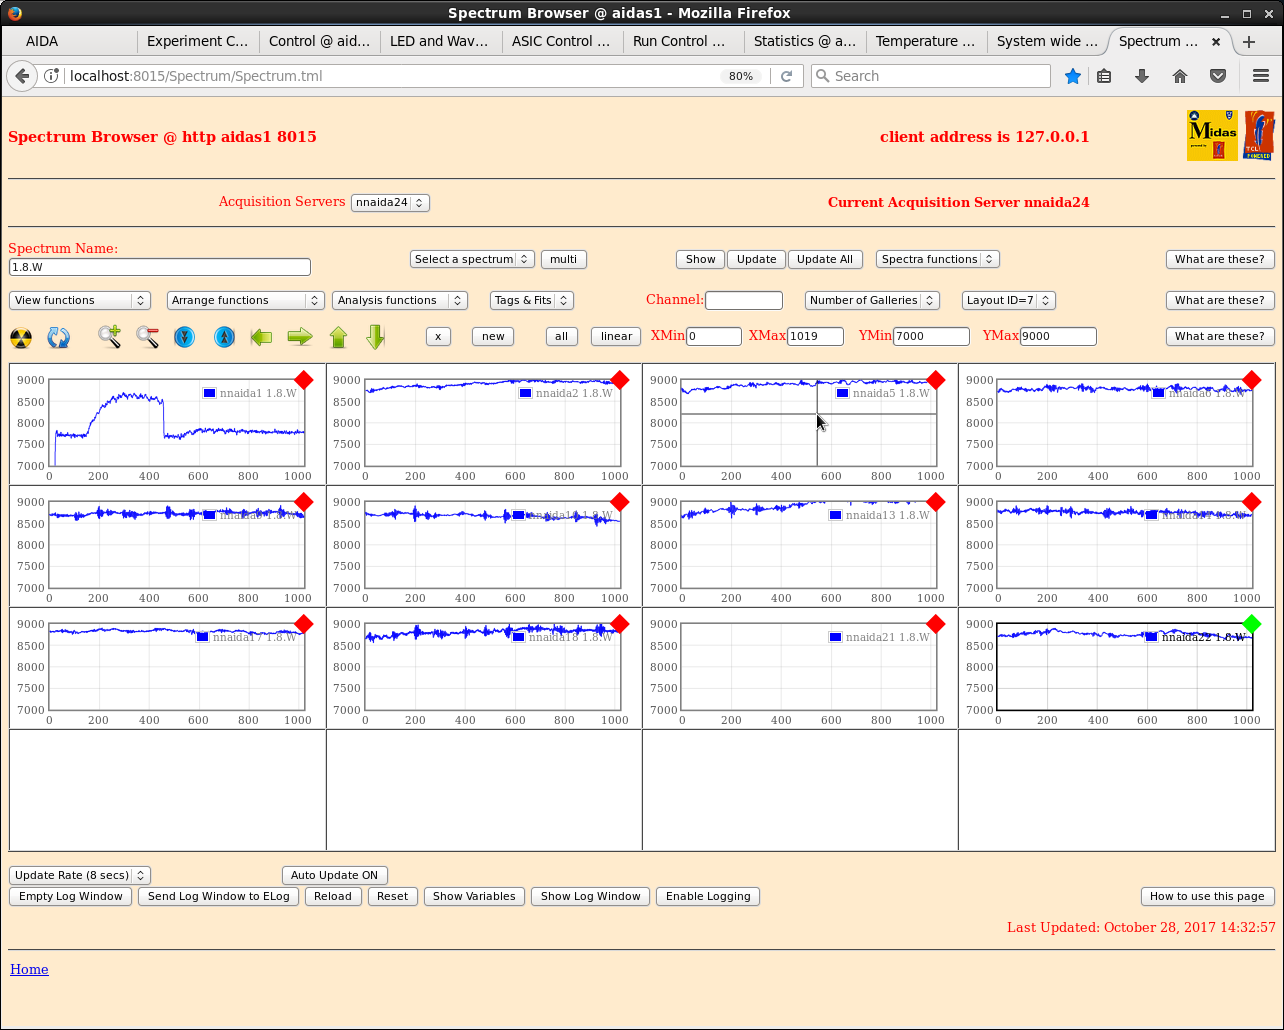
Task: Switch to the ASIC Control tab
Action: point(562,42)
